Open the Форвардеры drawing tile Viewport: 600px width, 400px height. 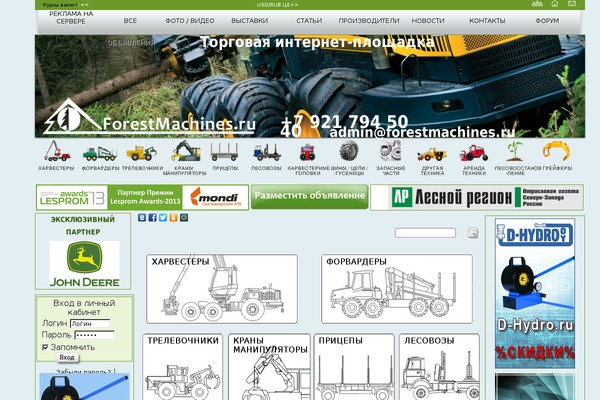[397, 289]
